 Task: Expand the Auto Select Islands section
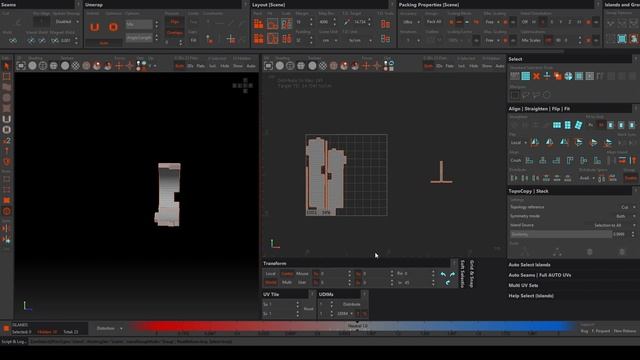coord(529,265)
